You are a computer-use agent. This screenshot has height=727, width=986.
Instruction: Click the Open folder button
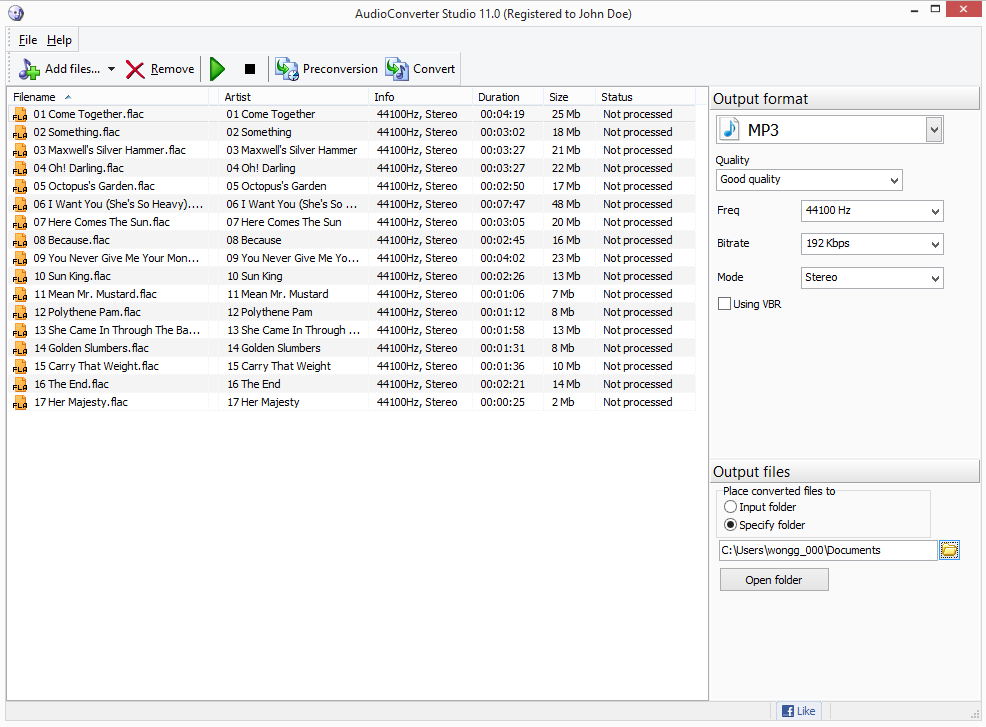tap(774, 579)
